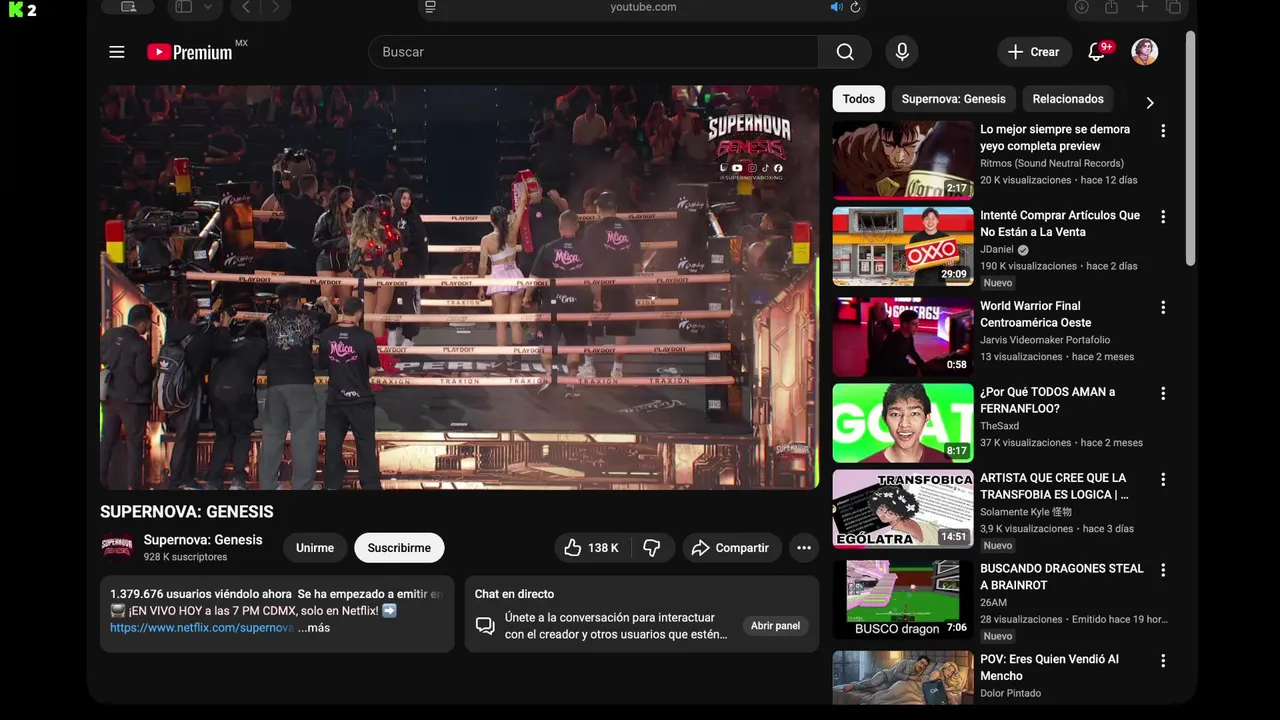Viewport: 1280px width, 720px height.
Task: Open 'Jarvis Videomaker Portafolio' channel name
Action: (1045, 340)
